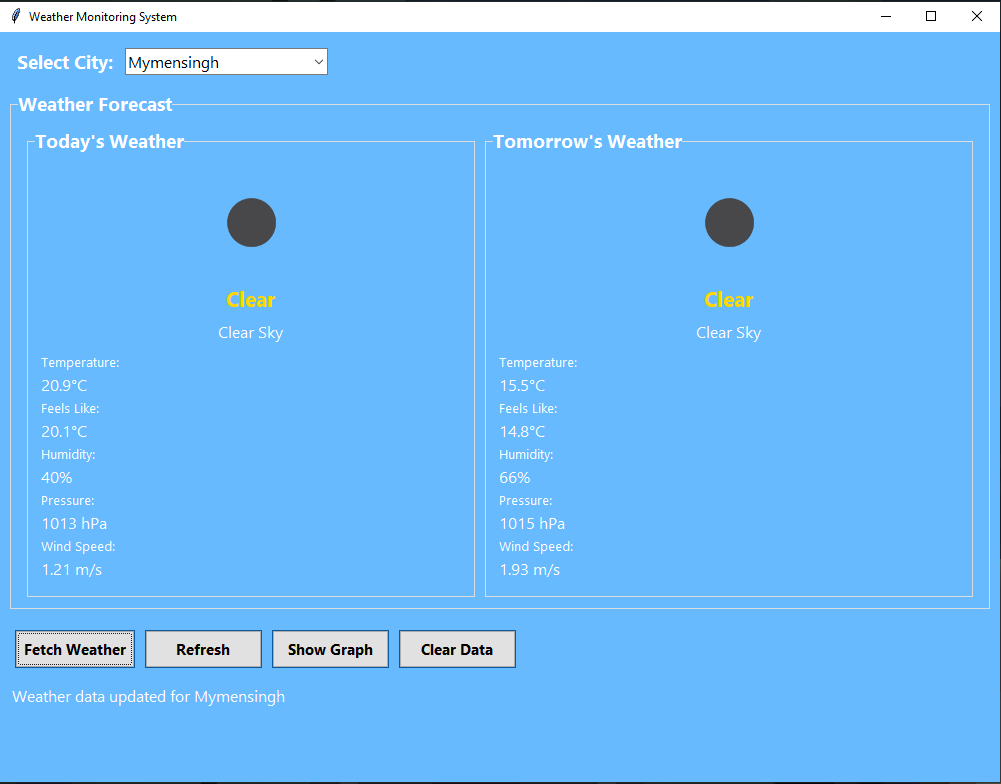The width and height of the screenshot is (1001, 784).
Task: Maximize the Weather Monitoring System window
Action: (931, 16)
